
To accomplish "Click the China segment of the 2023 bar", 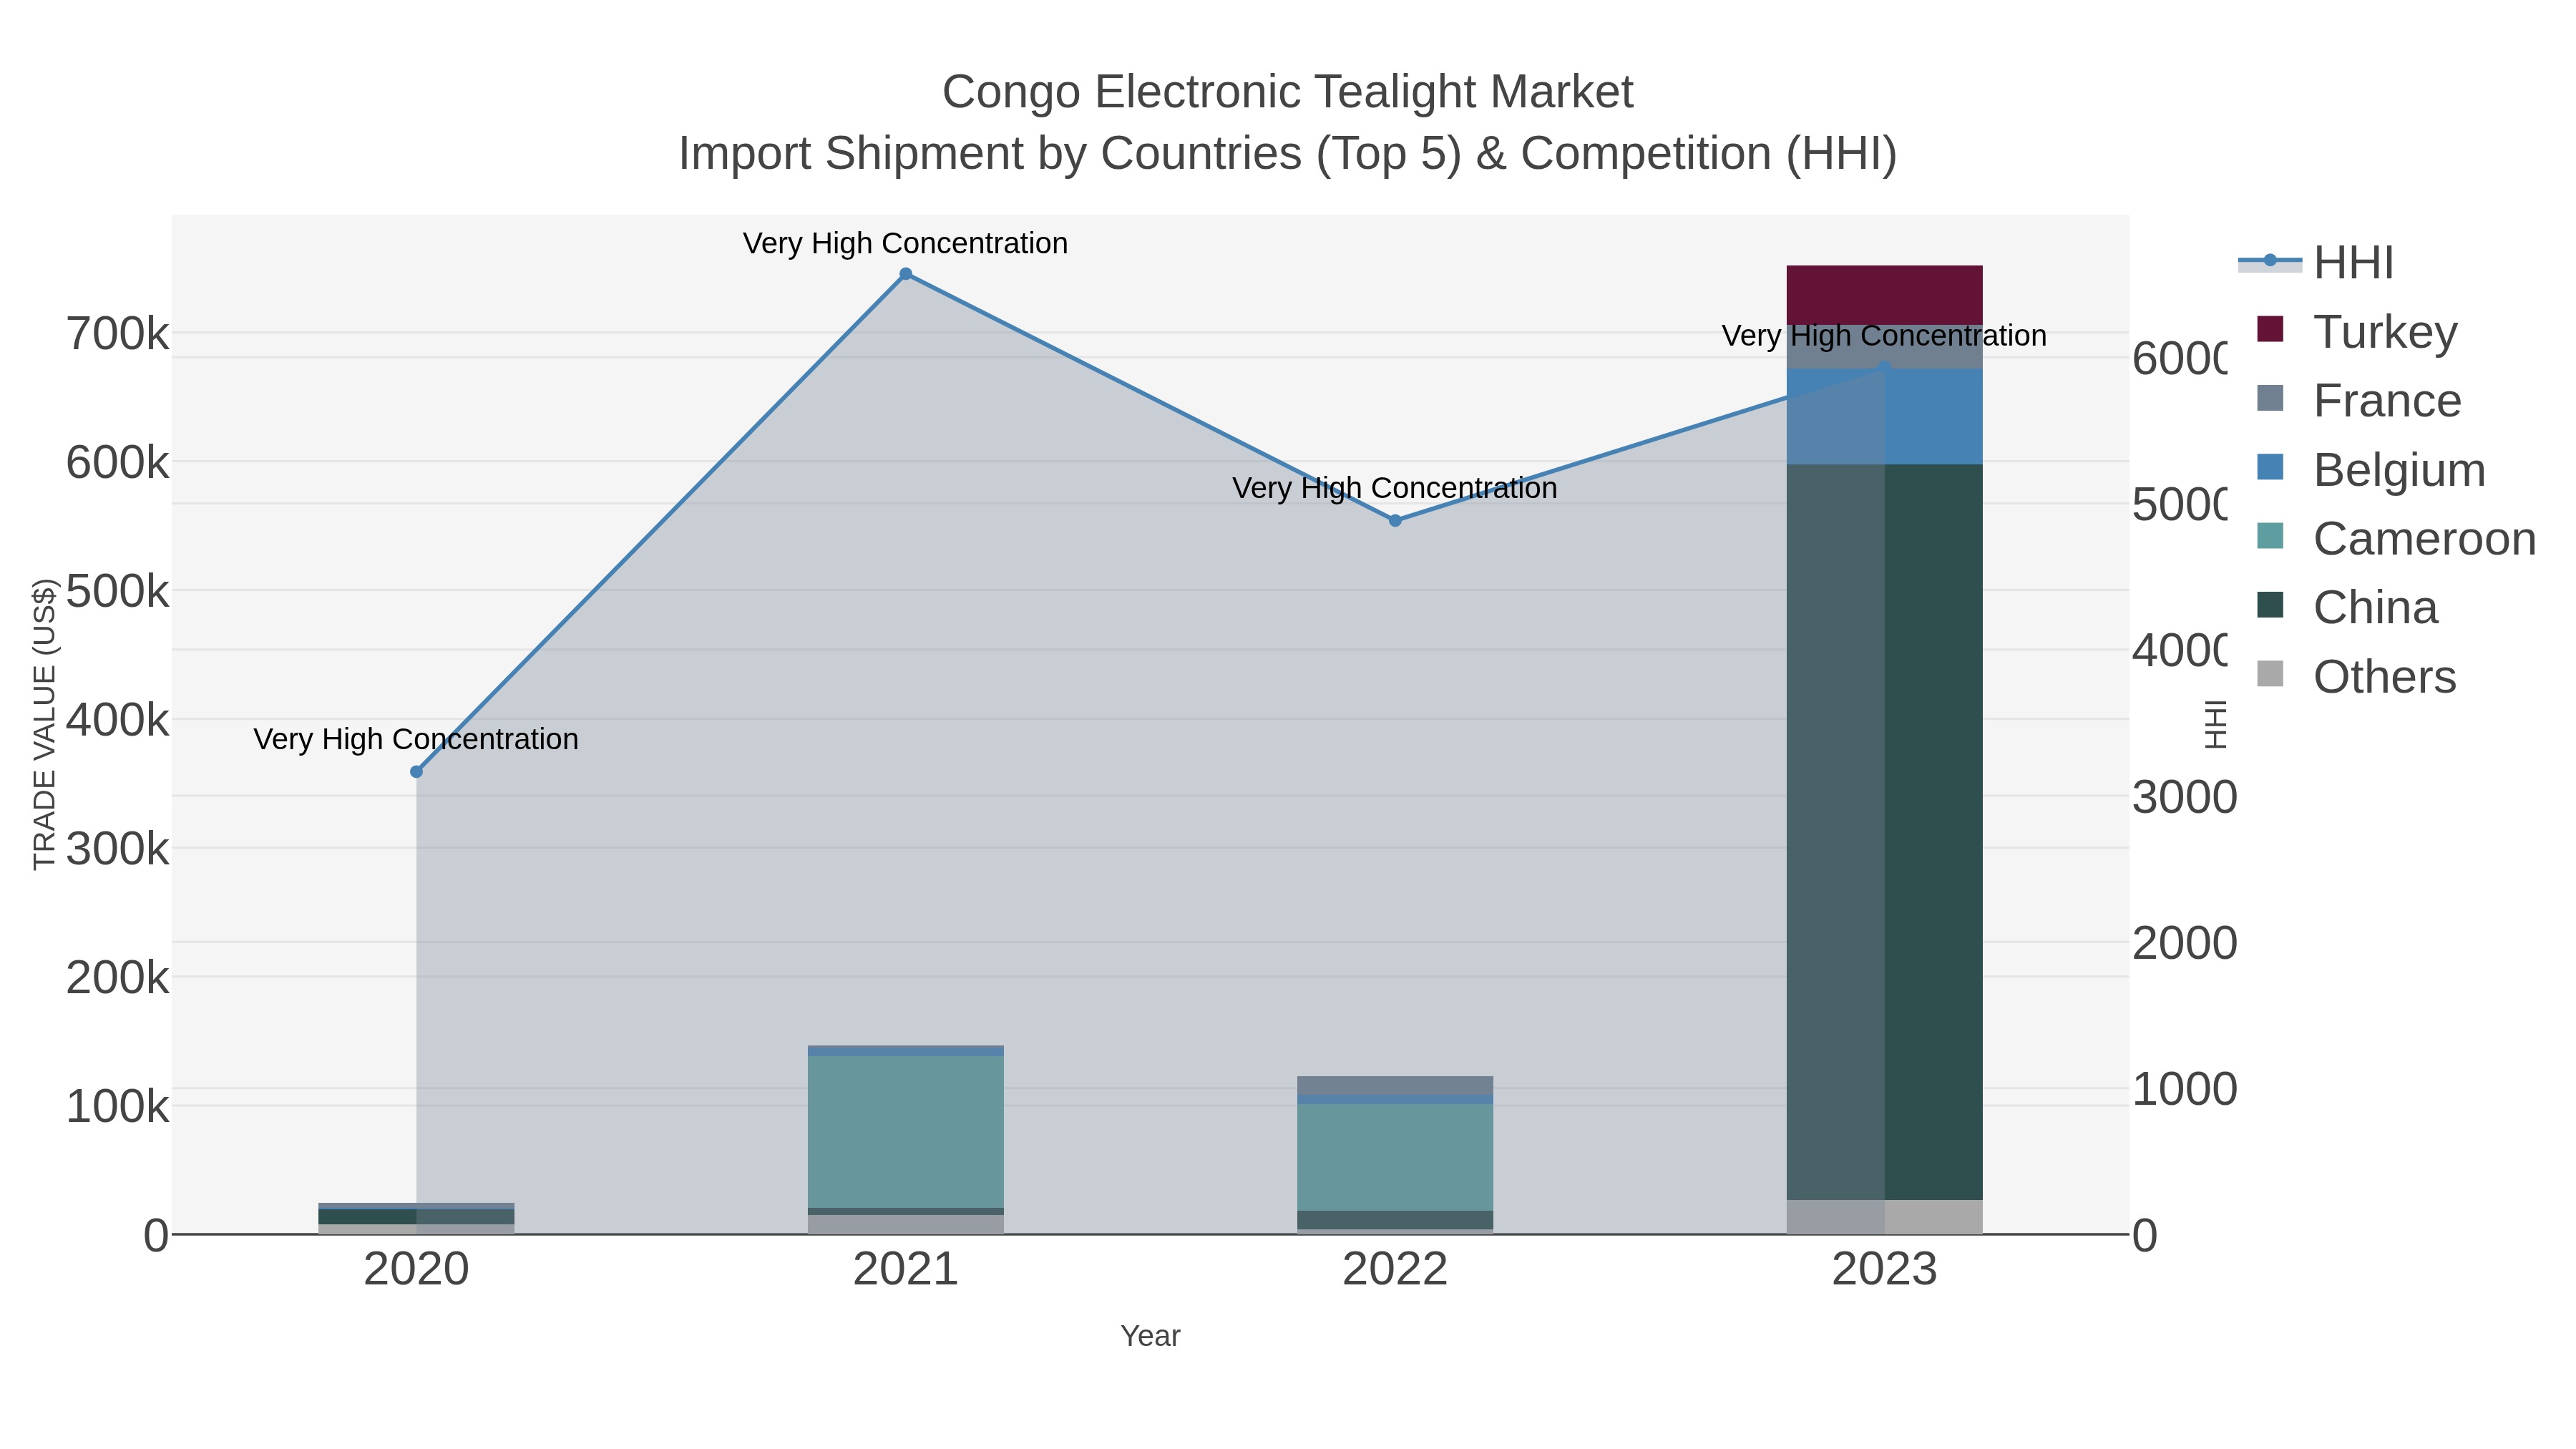I will click(1884, 832).
